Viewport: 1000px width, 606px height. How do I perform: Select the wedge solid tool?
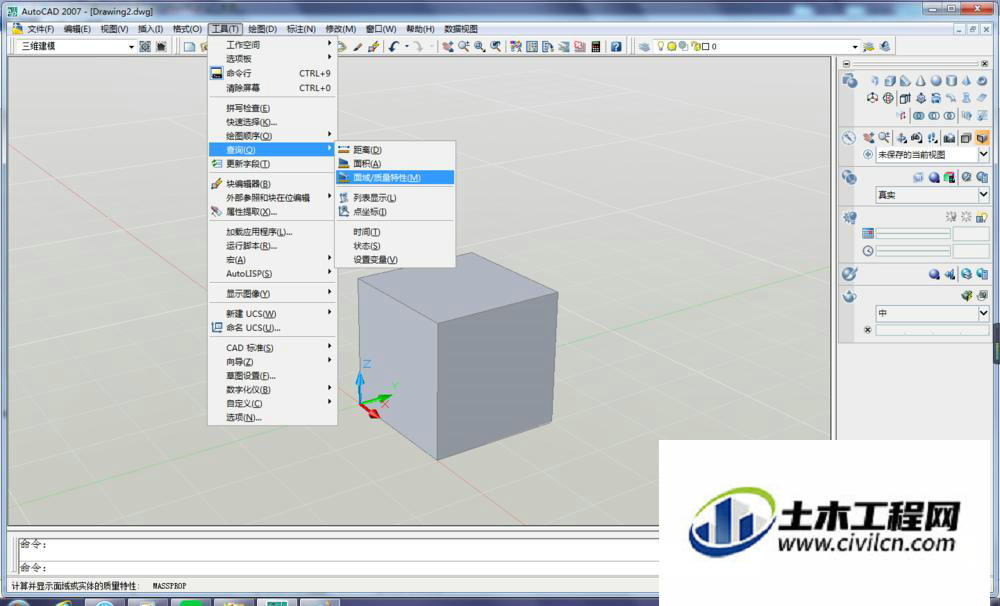tap(905, 80)
